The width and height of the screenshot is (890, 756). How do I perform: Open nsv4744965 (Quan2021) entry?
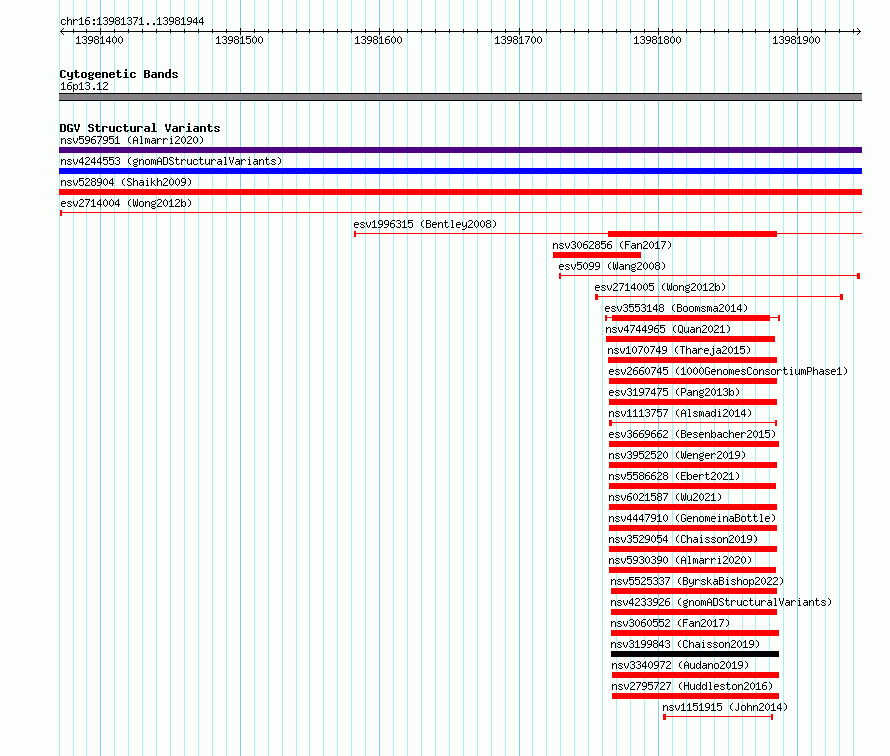coord(668,329)
